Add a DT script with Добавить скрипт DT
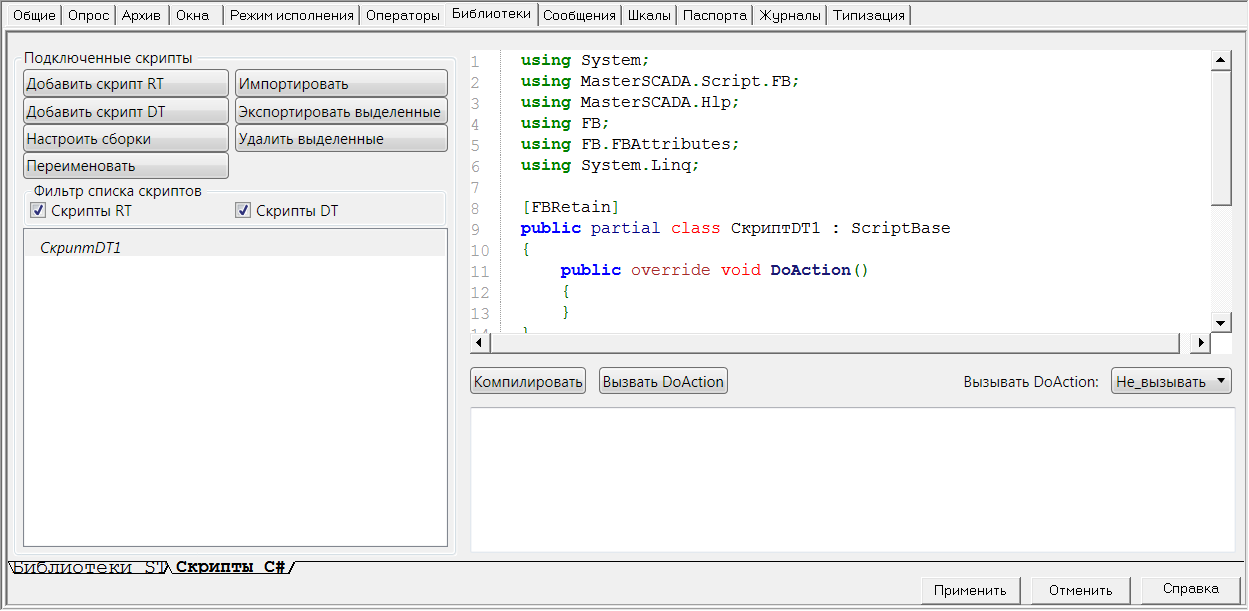The height and width of the screenshot is (611, 1249). click(126, 111)
